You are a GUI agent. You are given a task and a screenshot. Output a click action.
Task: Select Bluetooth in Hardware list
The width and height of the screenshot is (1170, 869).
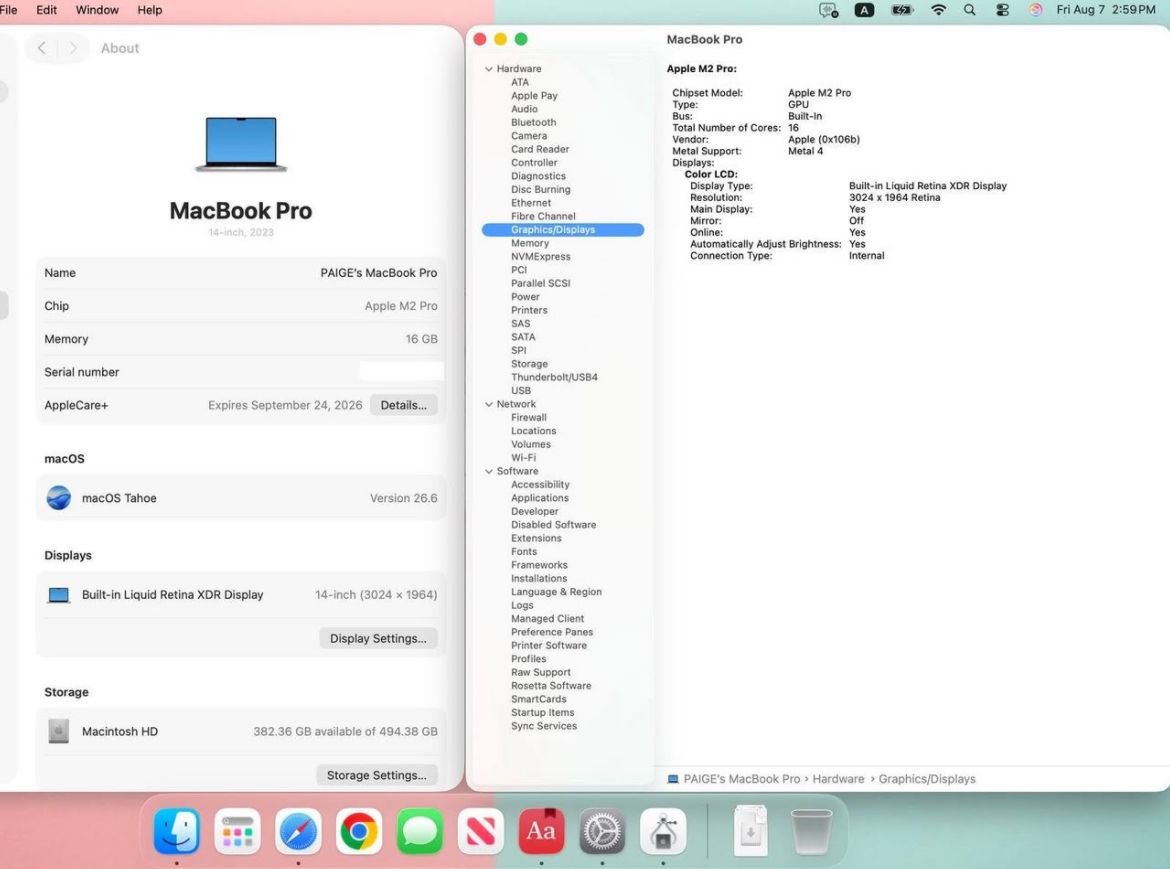[534, 122]
